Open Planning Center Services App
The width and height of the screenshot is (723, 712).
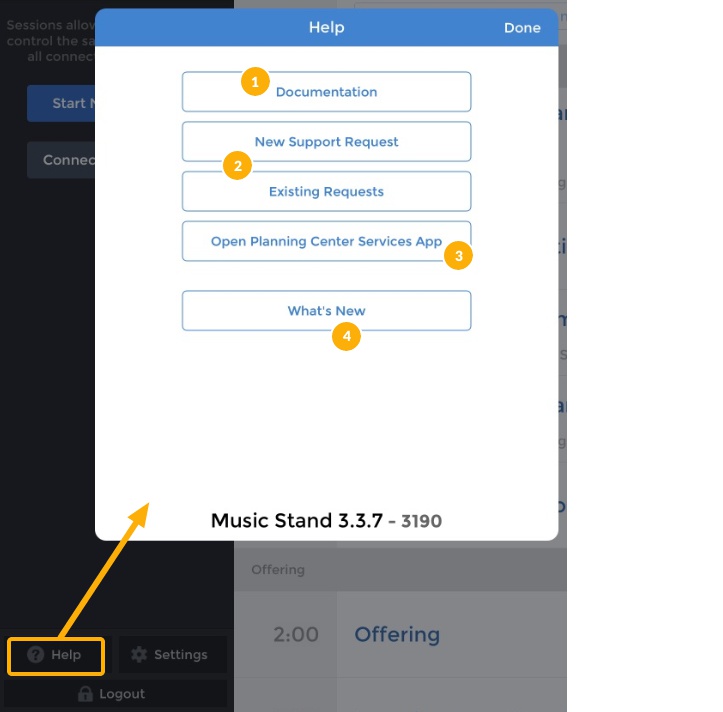click(326, 241)
